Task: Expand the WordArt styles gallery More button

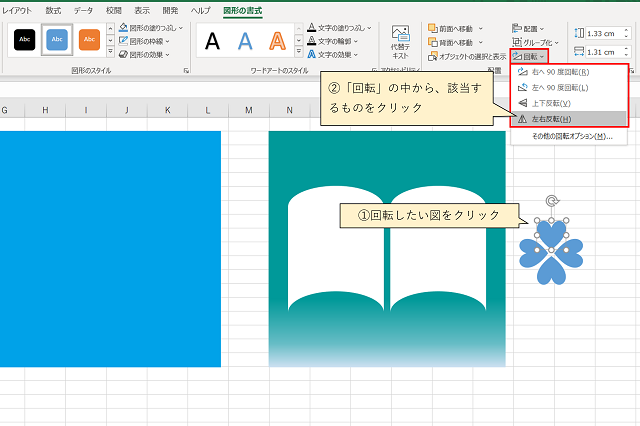Action: pyautogui.click(x=299, y=51)
